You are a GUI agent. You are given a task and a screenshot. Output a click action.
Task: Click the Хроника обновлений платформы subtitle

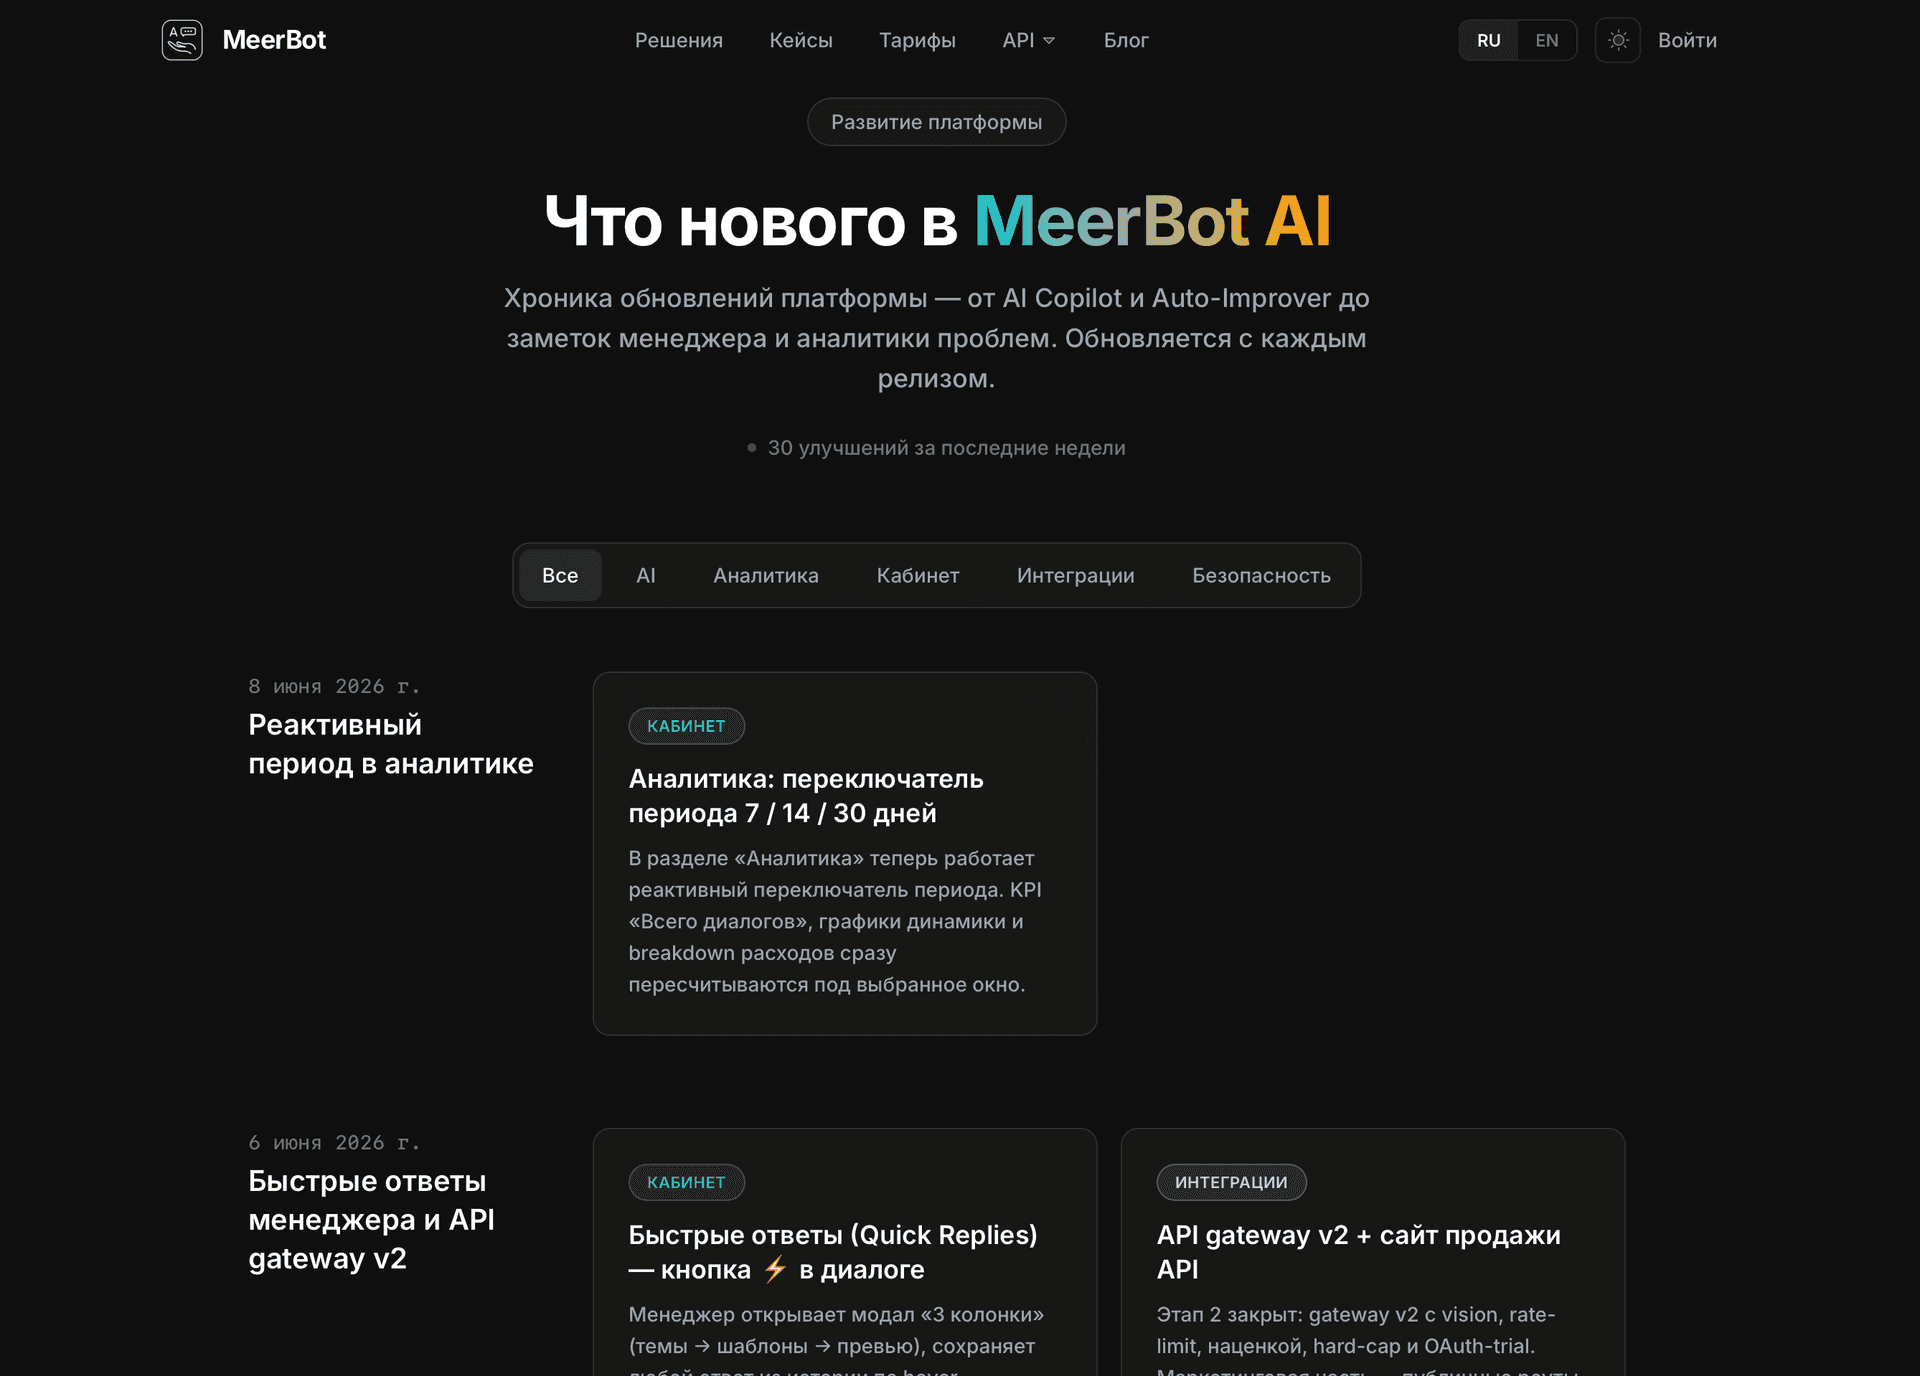pos(936,338)
